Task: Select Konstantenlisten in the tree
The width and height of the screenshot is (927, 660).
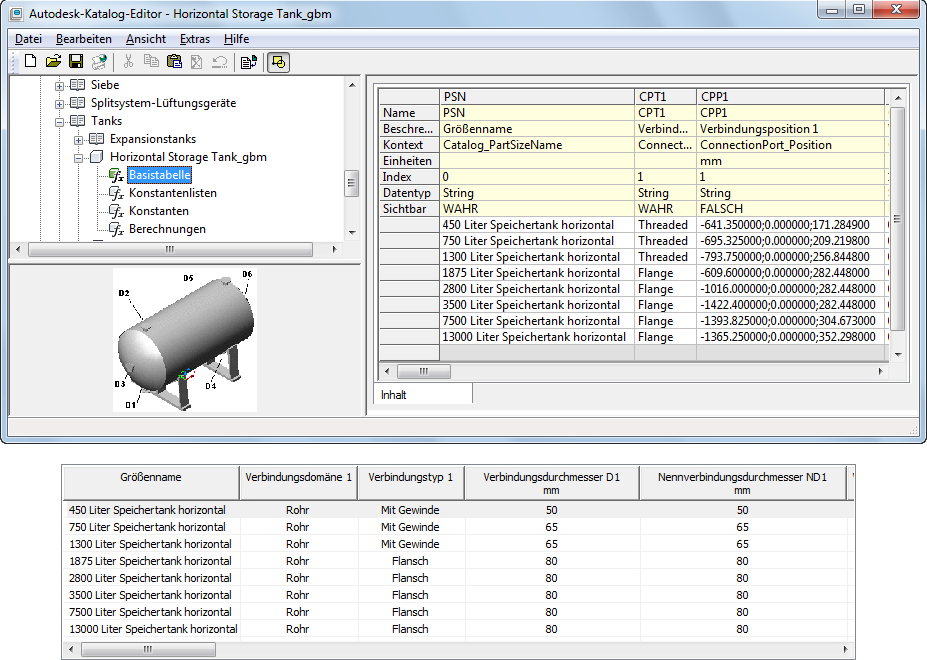Action: (x=173, y=193)
